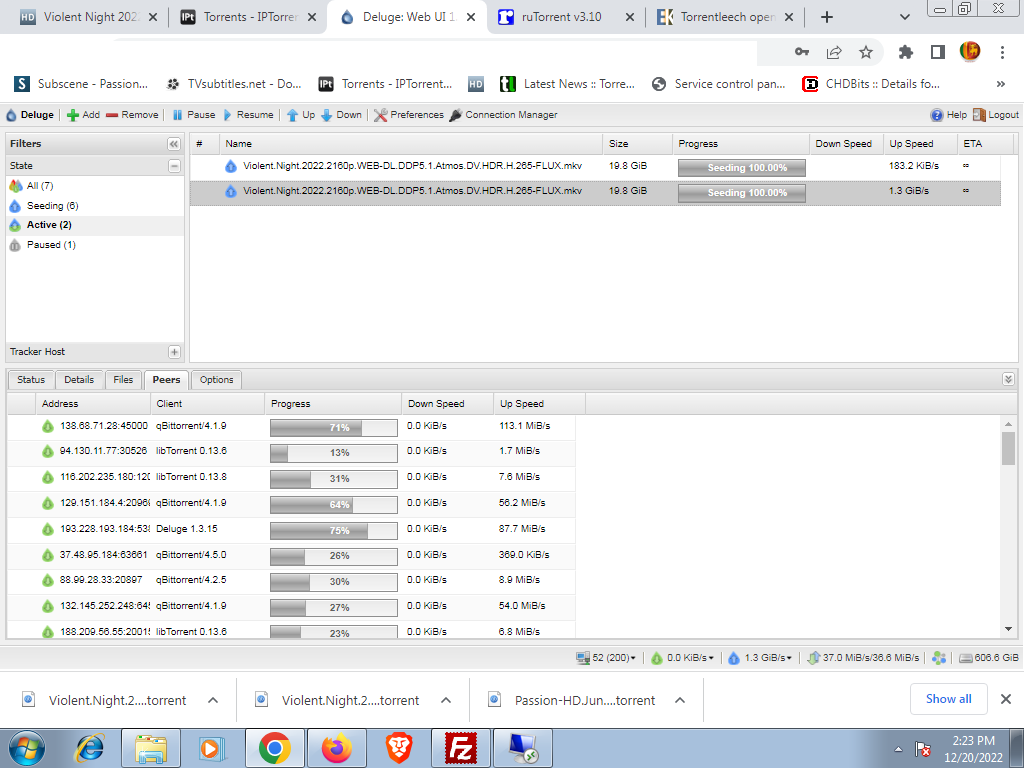The height and width of the screenshot is (768, 1024).
Task: Sort torrents by Size column
Action: 637,144
